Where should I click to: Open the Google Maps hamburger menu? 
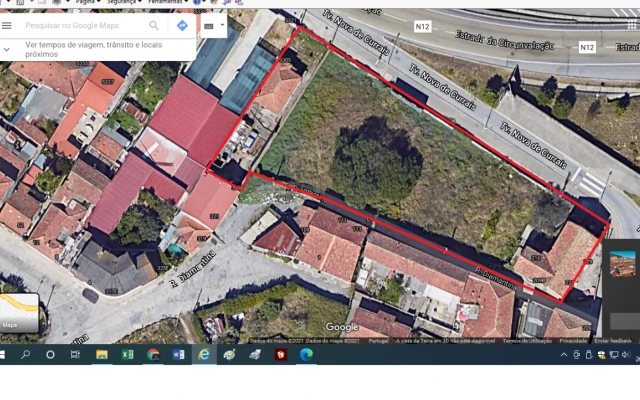pos(8,25)
